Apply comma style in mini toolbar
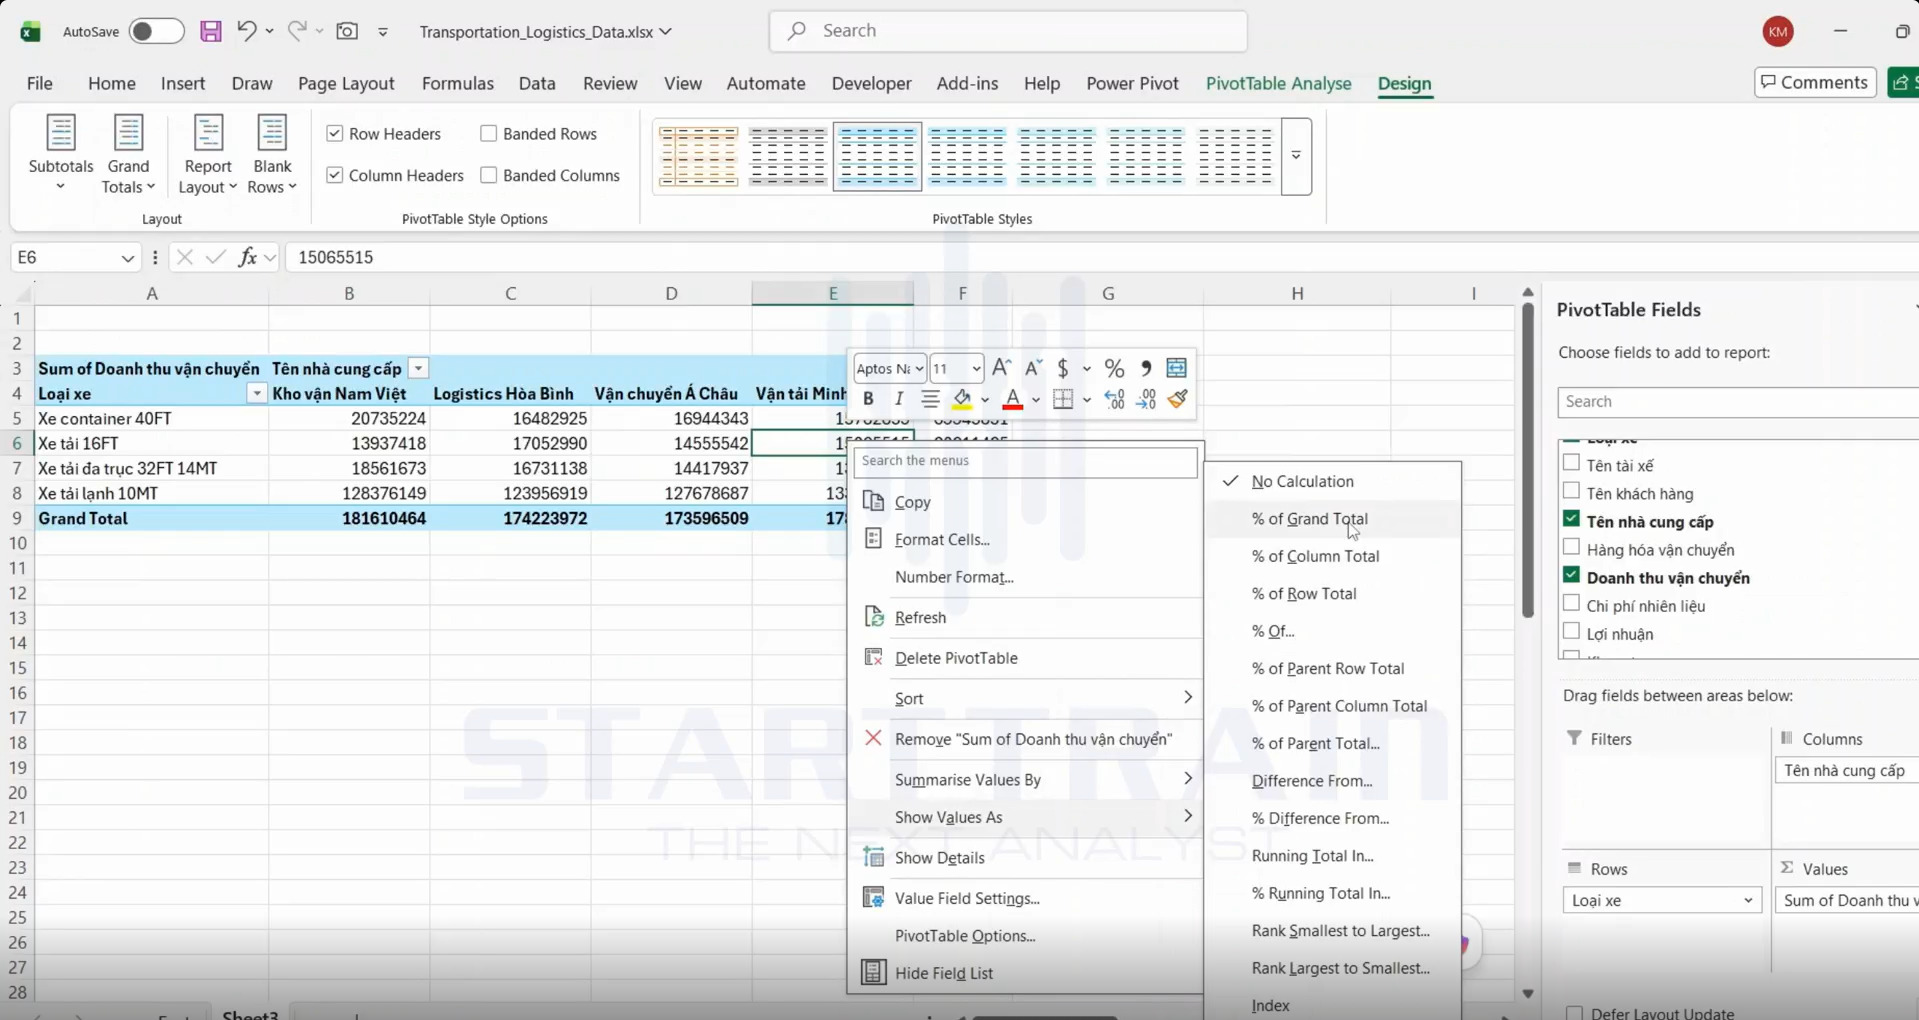The width and height of the screenshot is (1919, 1020). pos(1146,368)
